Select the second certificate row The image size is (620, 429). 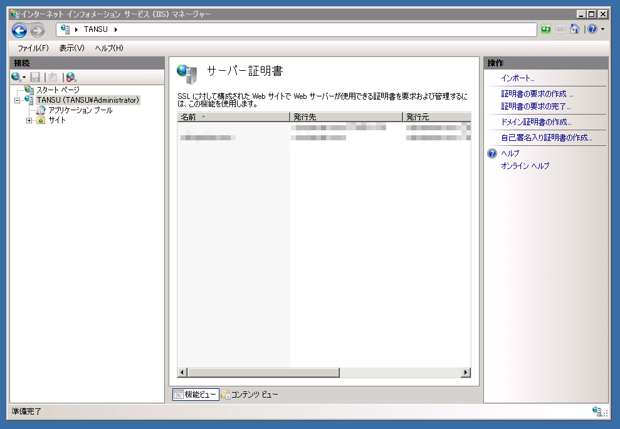(324, 138)
